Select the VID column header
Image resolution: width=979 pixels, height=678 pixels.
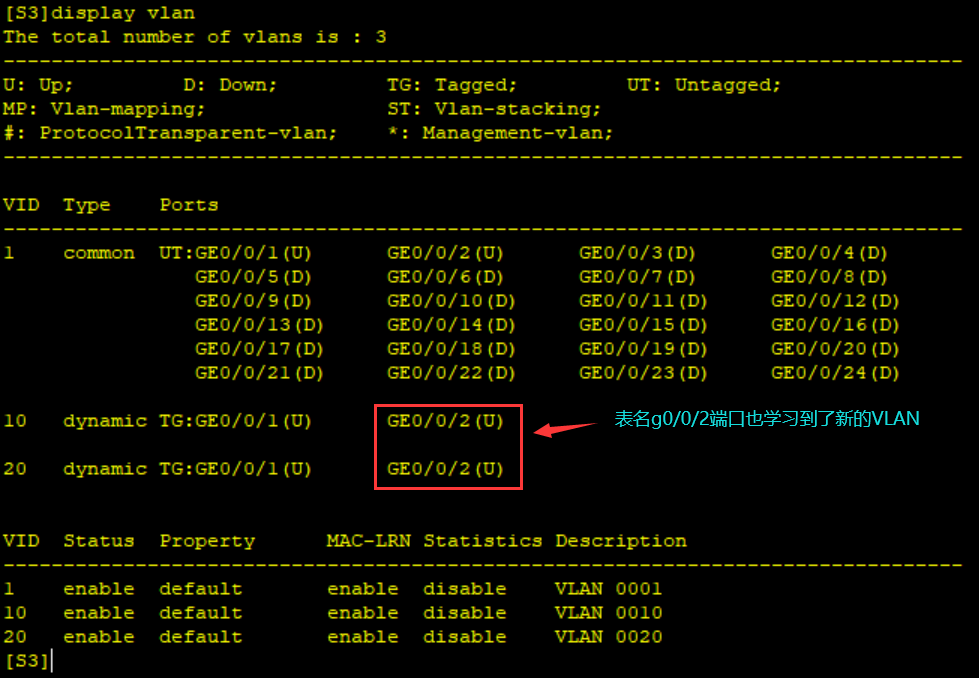coord(20,204)
